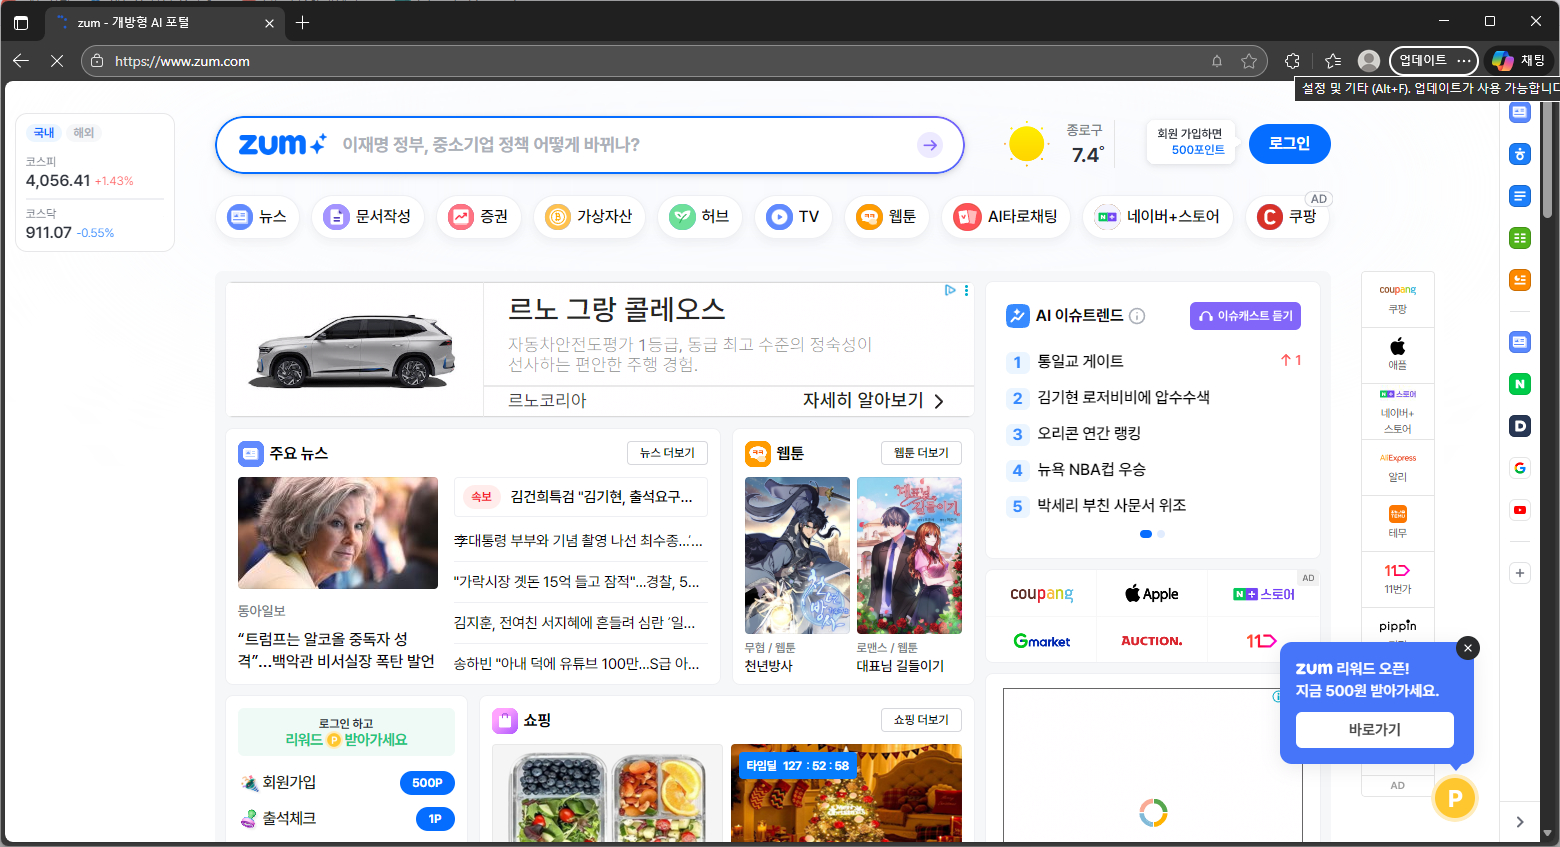Open the AI타로채팅 service icon
This screenshot has width=1560, height=847.
1005,217
